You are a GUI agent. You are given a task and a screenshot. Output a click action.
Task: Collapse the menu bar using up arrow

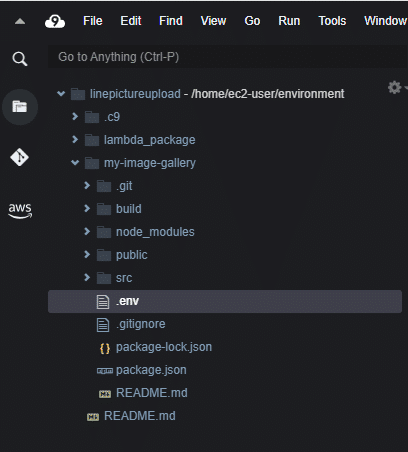click(x=20, y=22)
